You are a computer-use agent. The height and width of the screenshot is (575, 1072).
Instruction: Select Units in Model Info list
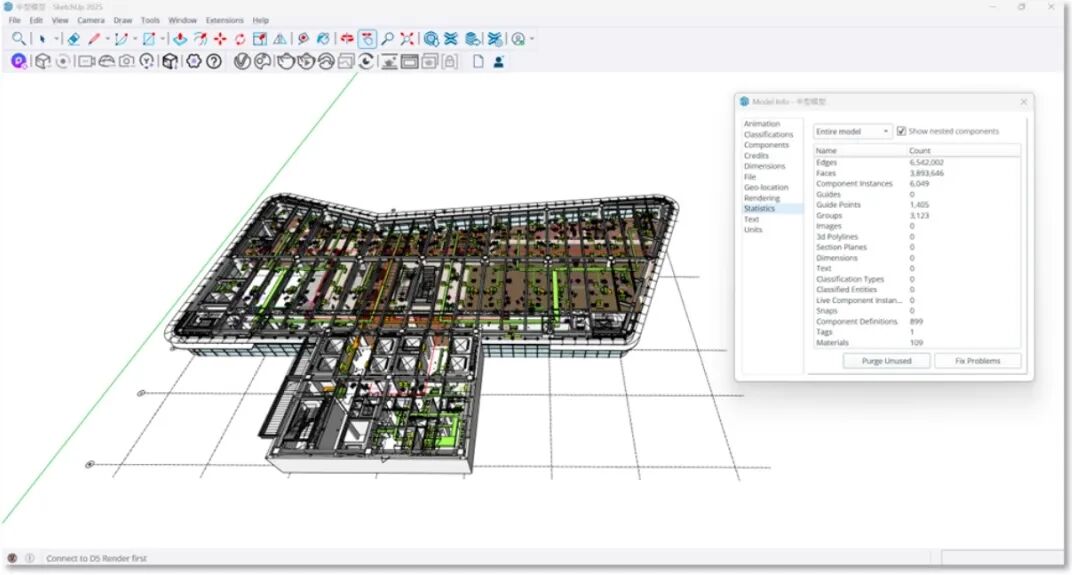[753, 230]
